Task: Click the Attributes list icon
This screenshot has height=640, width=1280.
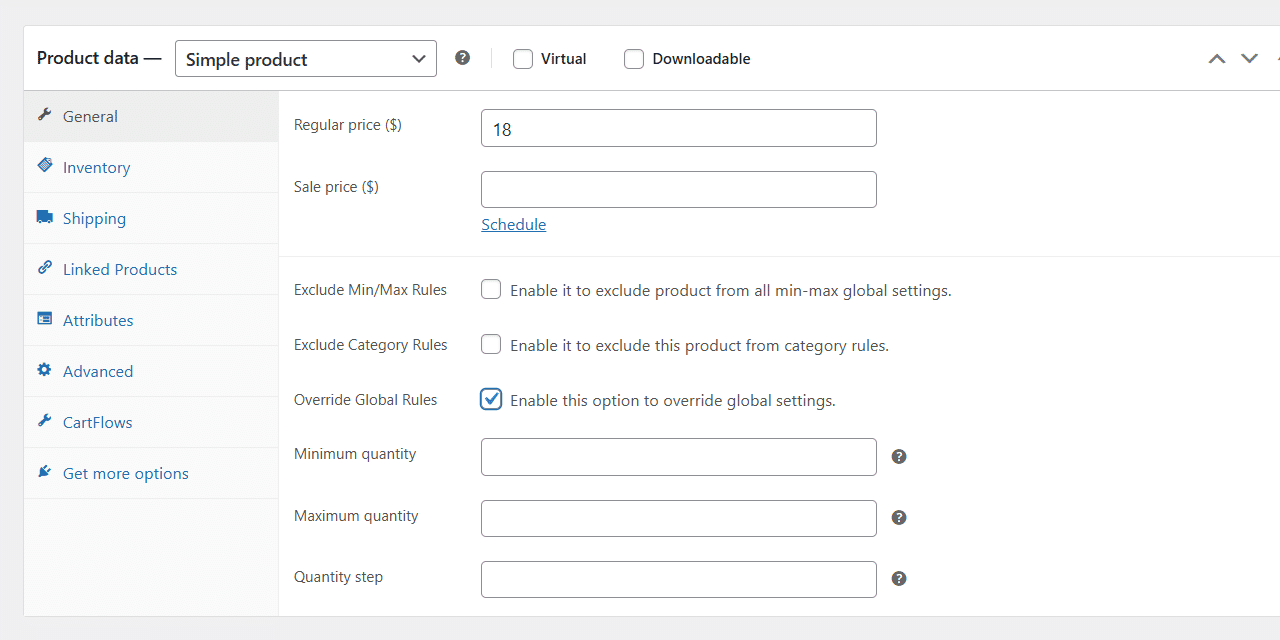Action: coord(44,318)
